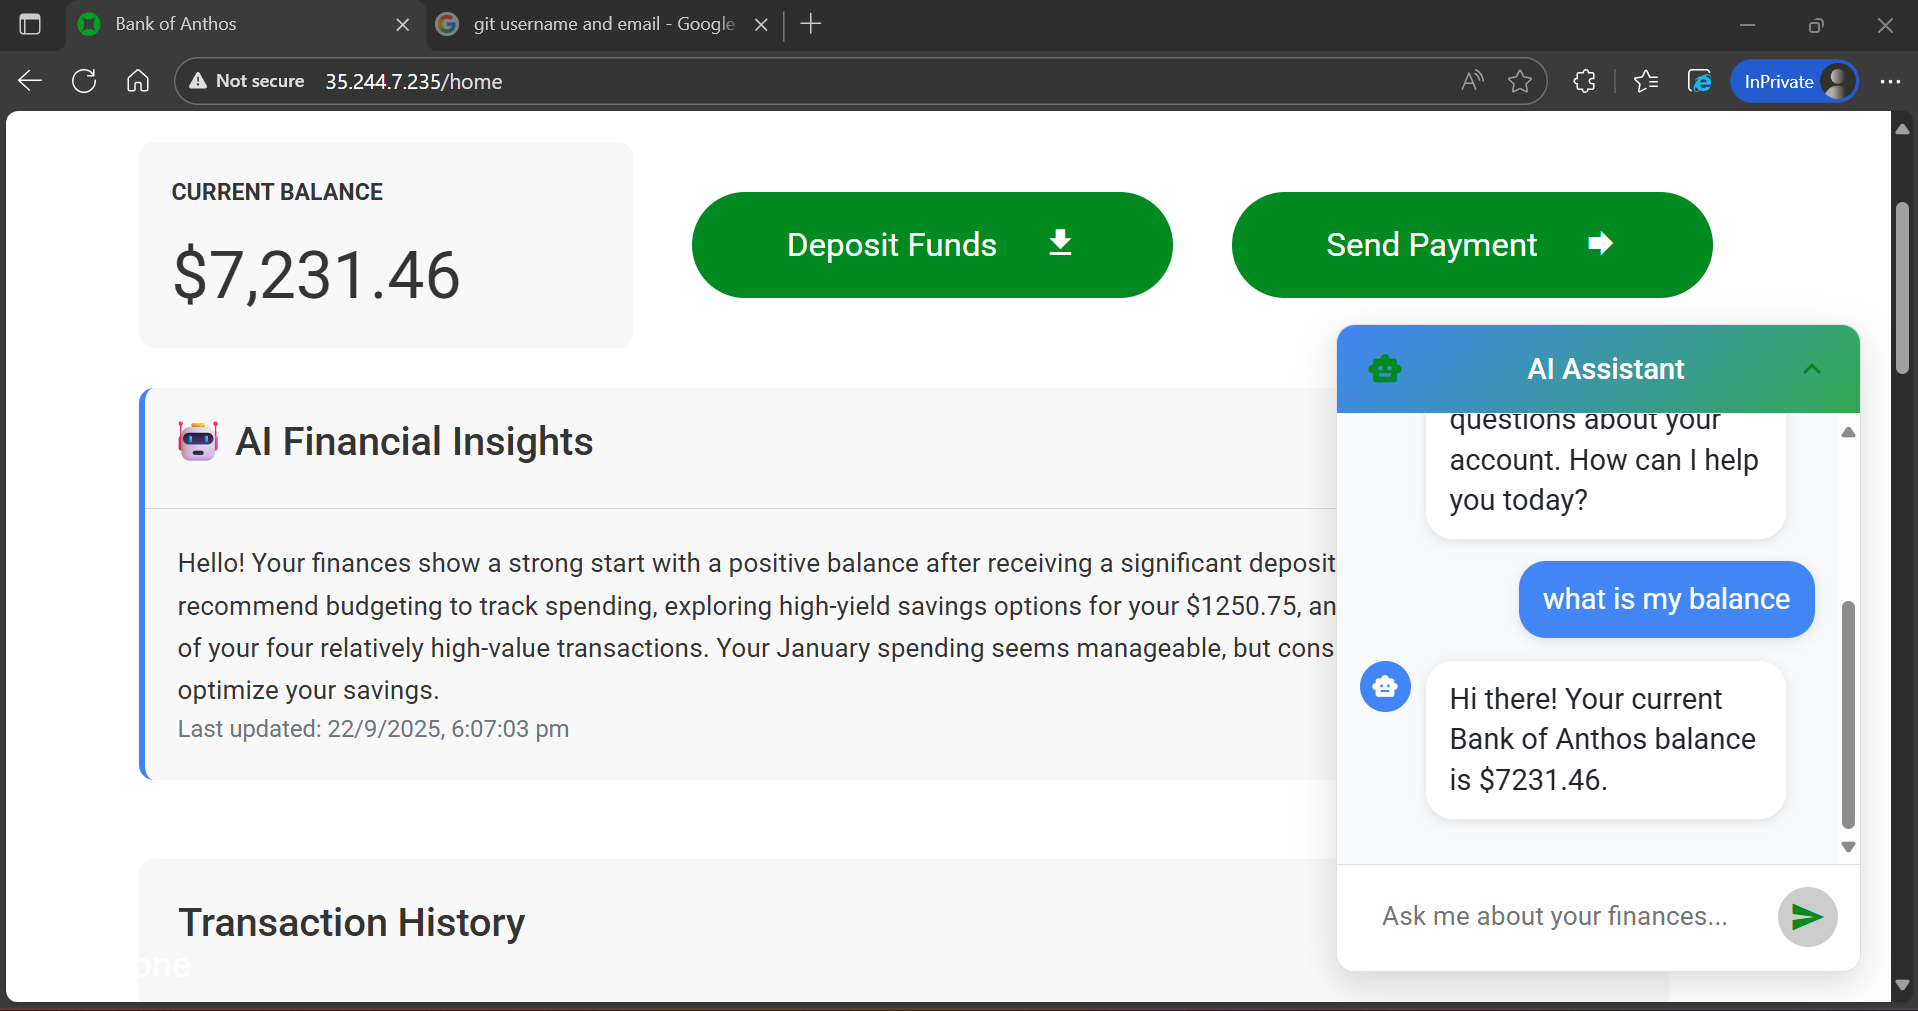Click the Ask me about your finances field
This screenshot has width=1918, height=1011.
(x=1553, y=916)
